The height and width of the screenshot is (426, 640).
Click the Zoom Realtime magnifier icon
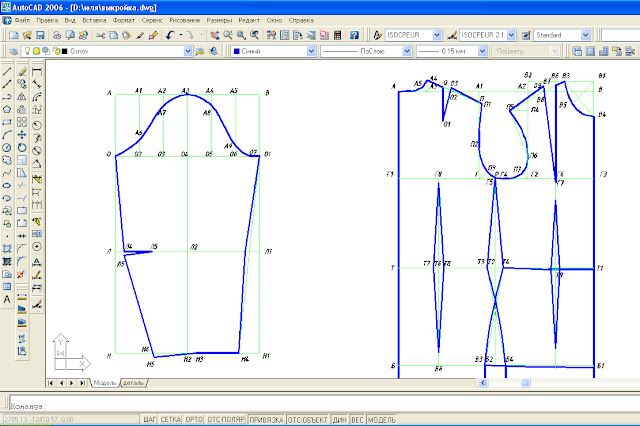tap(228, 36)
